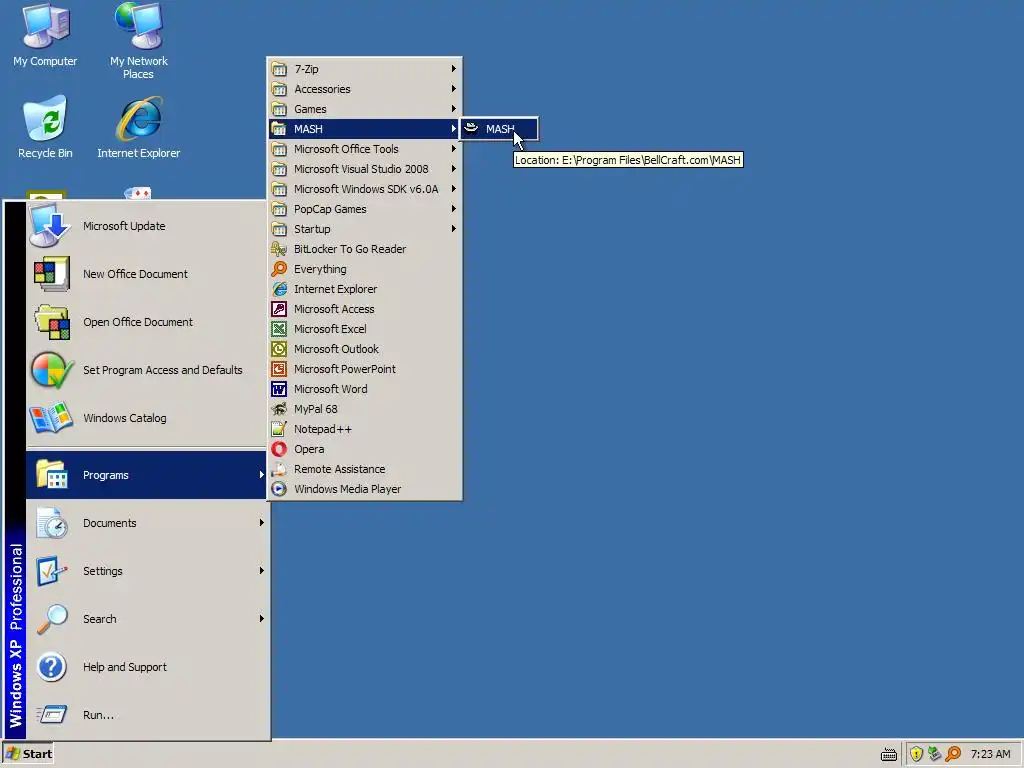Click the BitLocker To Go Reader label
1024x768 pixels.
(350, 249)
